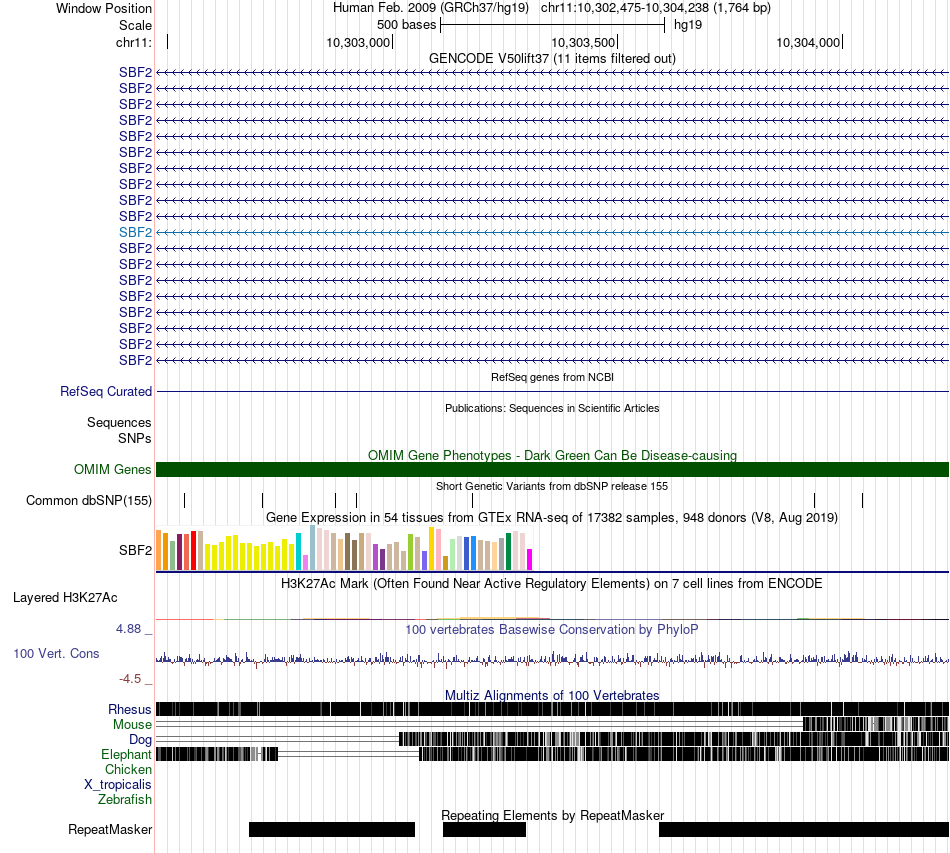Click the Dog species label

click(141, 739)
